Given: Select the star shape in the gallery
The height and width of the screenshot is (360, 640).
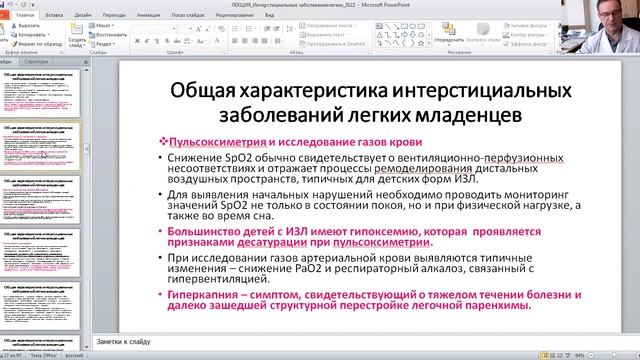Looking at the screenshot, I should coord(421,43).
